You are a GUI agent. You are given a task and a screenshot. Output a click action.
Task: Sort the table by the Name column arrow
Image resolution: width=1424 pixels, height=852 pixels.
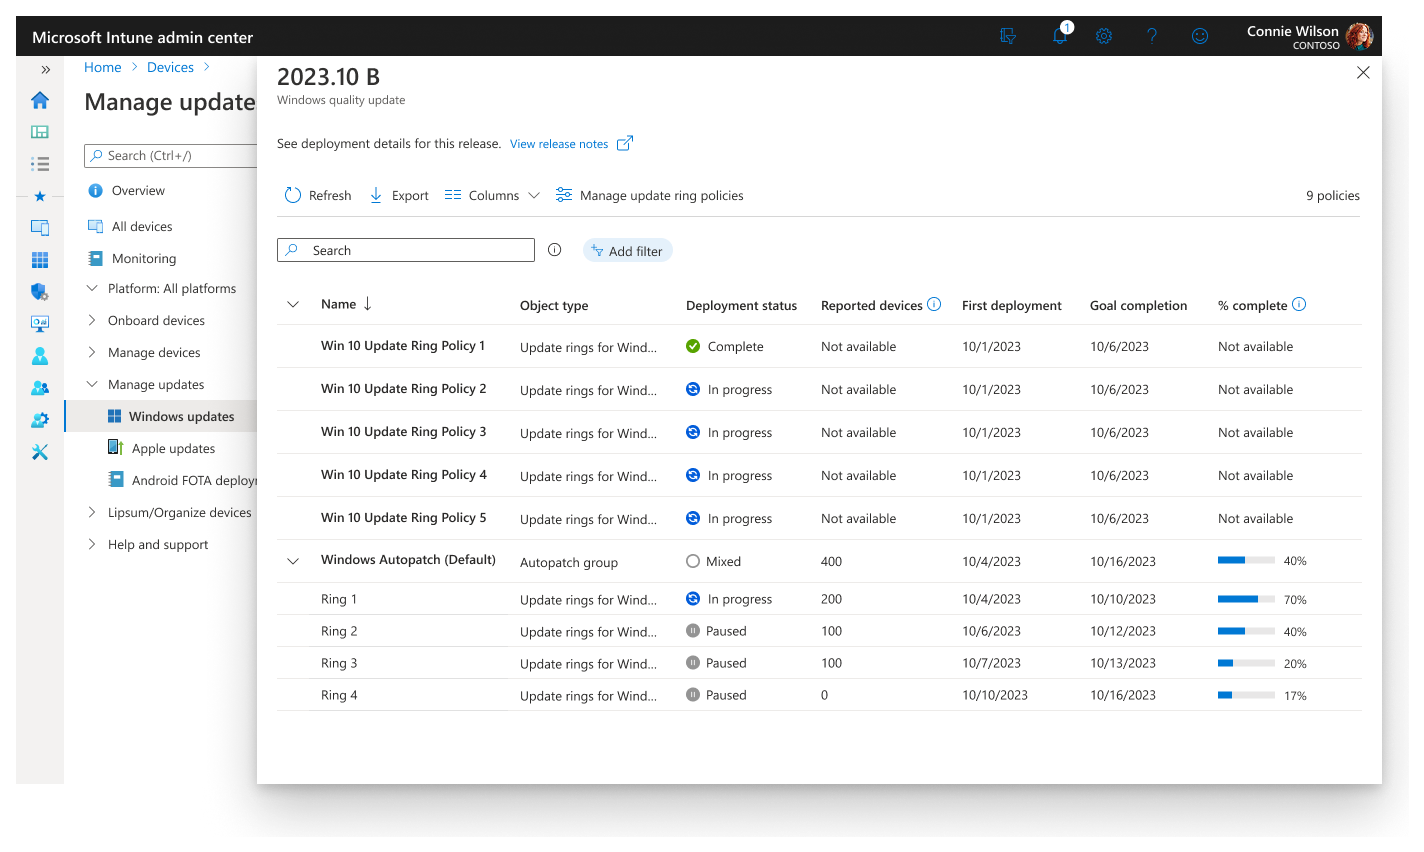(368, 304)
